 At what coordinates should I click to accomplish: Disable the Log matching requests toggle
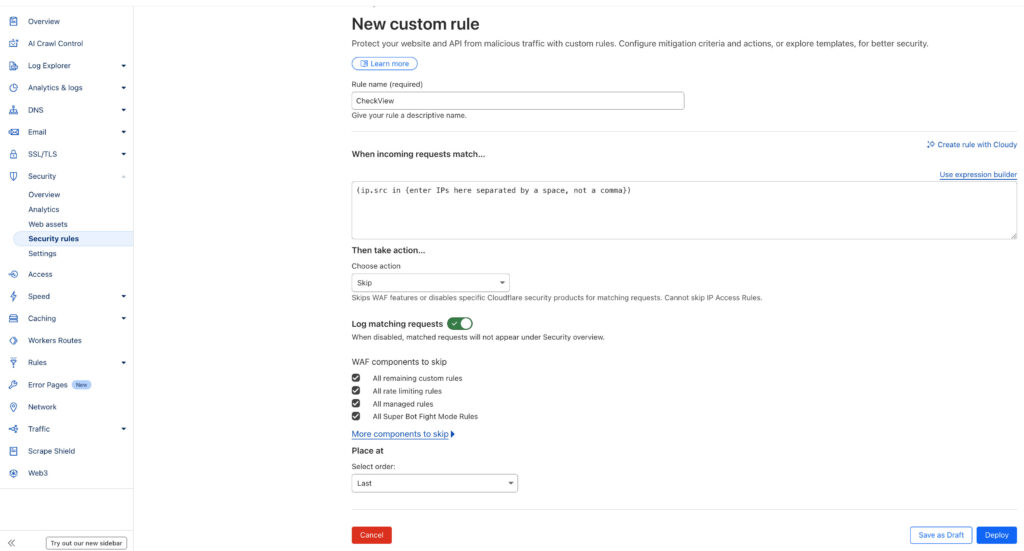(x=460, y=324)
